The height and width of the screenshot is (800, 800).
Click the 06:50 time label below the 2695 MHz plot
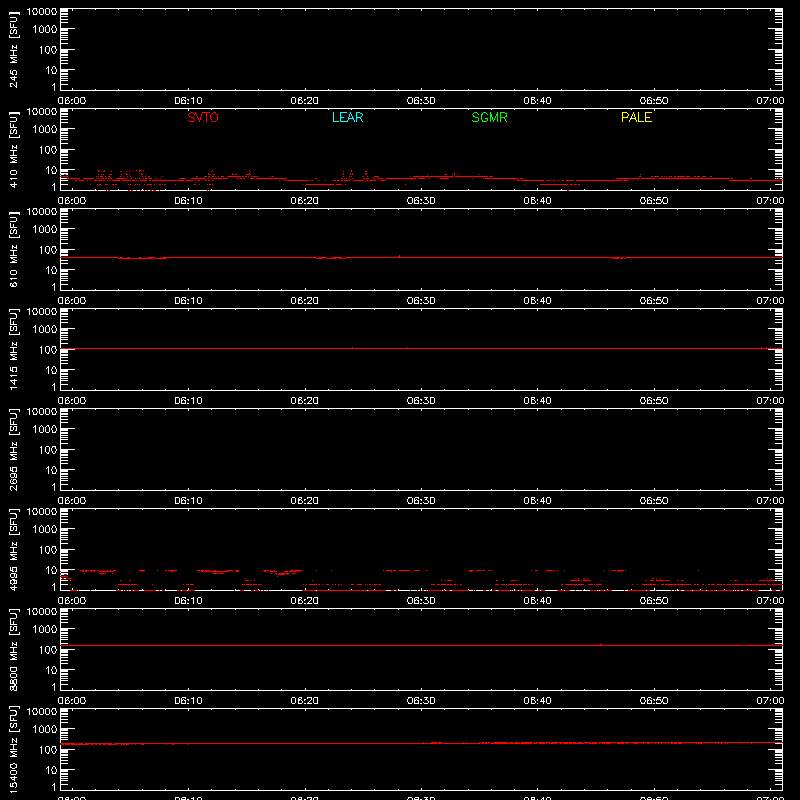coord(654,501)
